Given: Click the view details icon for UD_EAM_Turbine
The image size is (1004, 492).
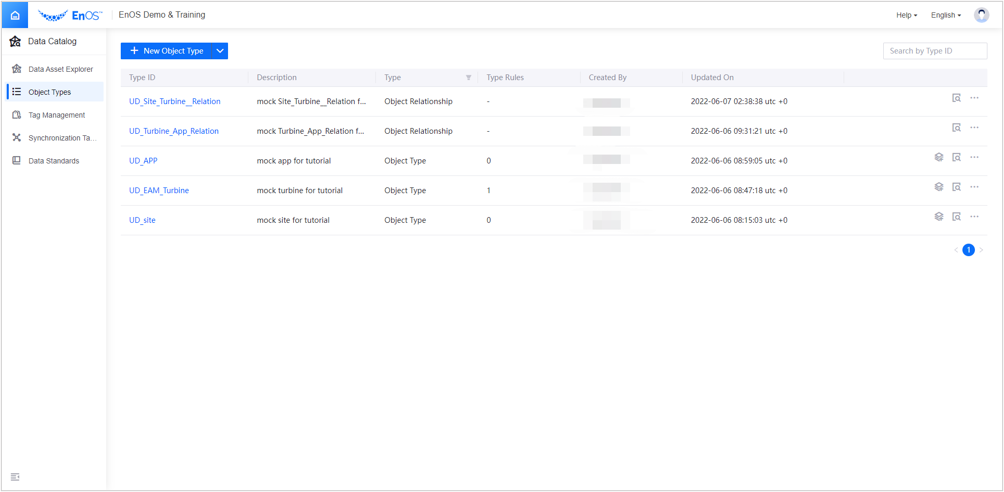Looking at the screenshot, I should [957, 187].
